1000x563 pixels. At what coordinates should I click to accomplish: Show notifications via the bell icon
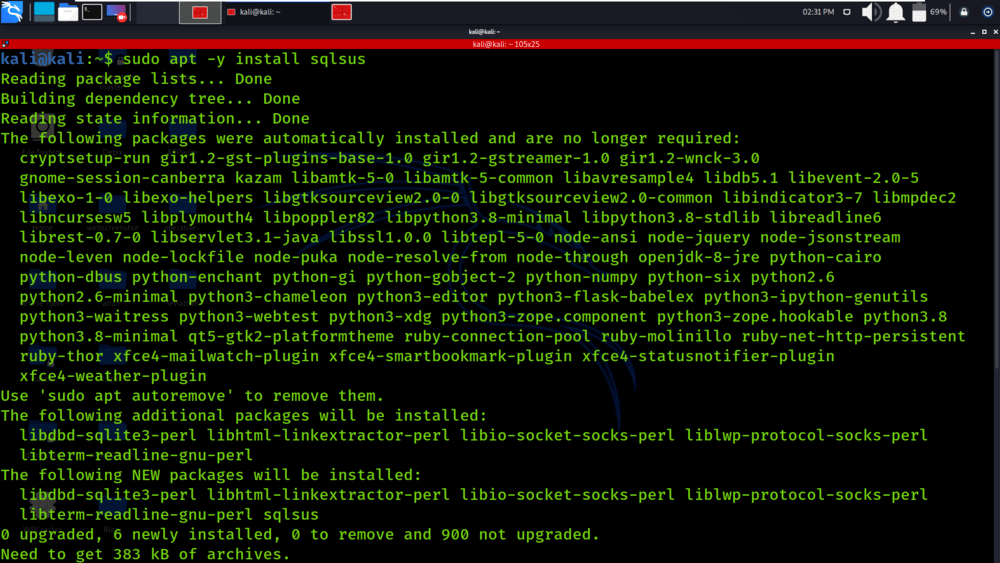tap(895, 12)
